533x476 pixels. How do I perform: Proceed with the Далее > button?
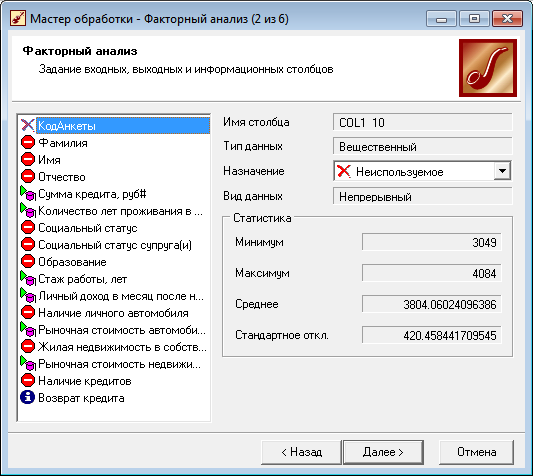click(x=383, y=452)
